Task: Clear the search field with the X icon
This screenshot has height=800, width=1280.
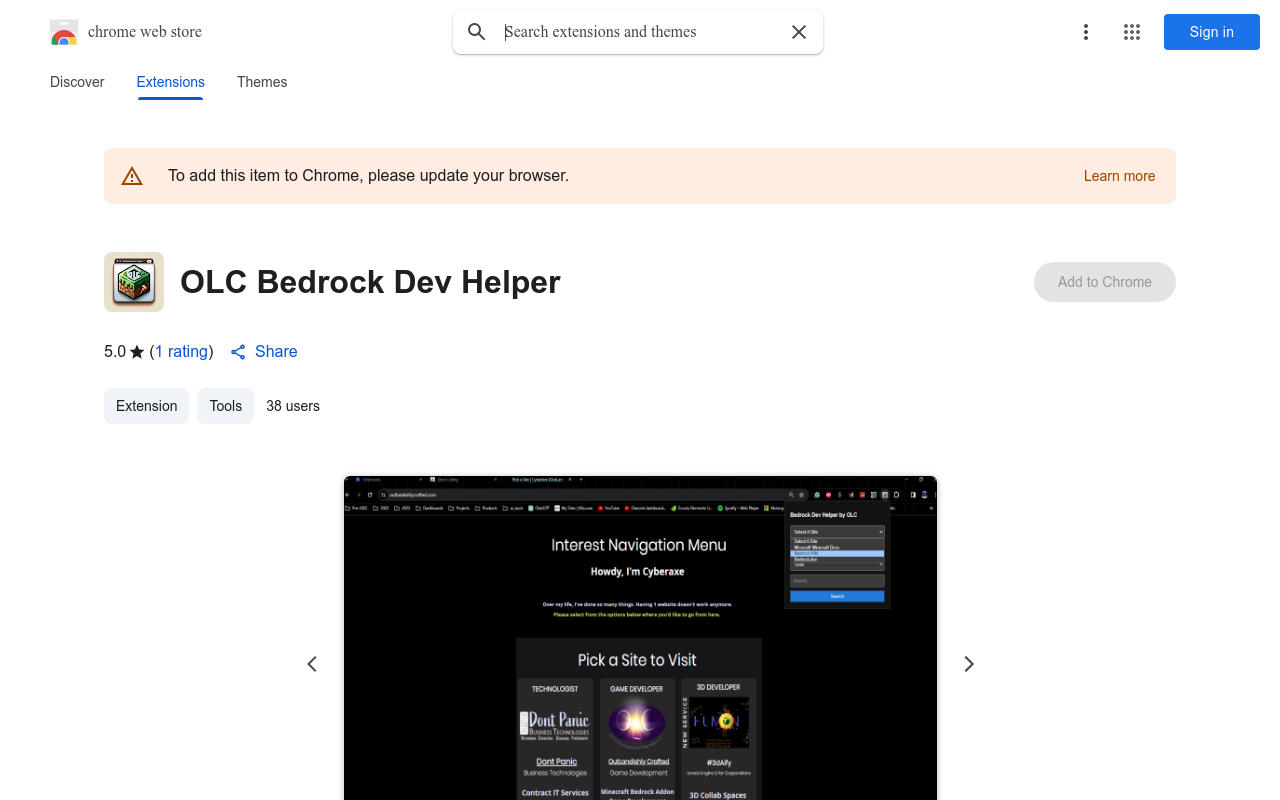Action: [799, 32]
